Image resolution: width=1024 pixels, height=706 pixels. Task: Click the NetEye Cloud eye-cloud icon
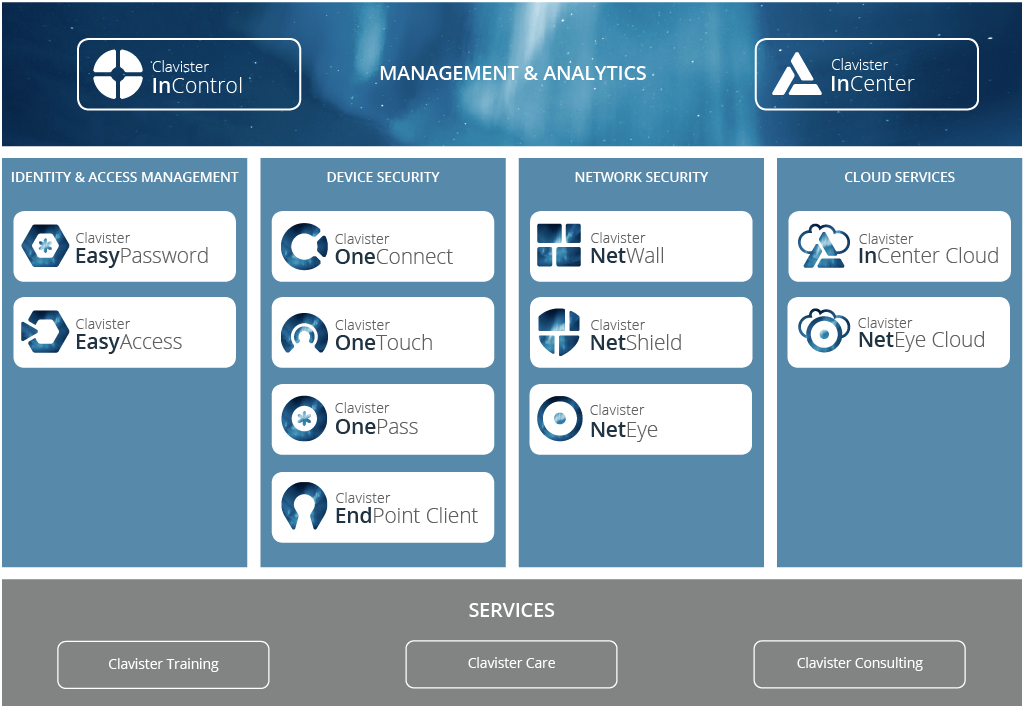point(824,330)
